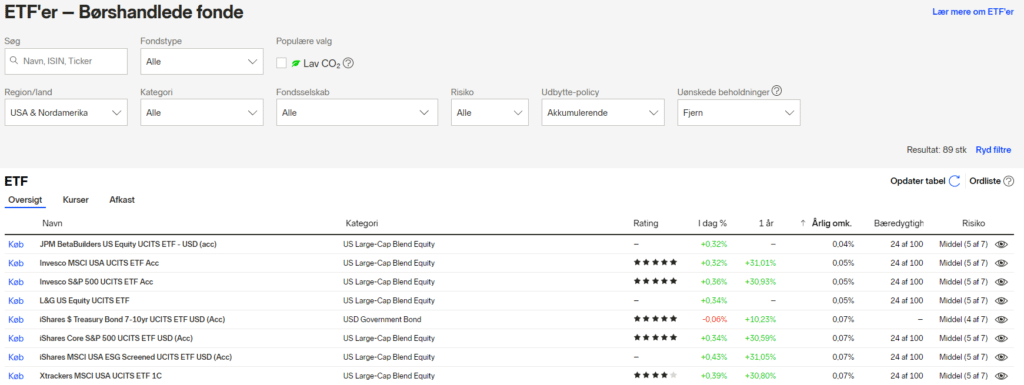Click eye icon for JPM BetaBuilders US Equity
The width and height of the screenshot is (1024, 385).
click(1000, 244)
